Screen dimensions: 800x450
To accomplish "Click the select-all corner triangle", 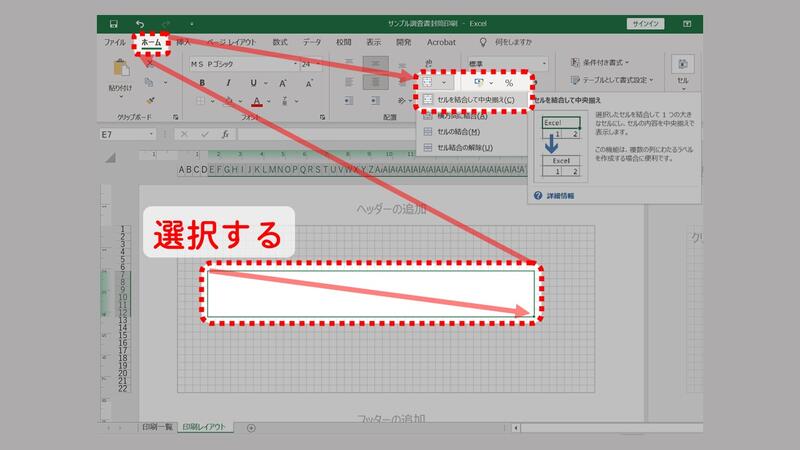I will (x=110, y=158).
